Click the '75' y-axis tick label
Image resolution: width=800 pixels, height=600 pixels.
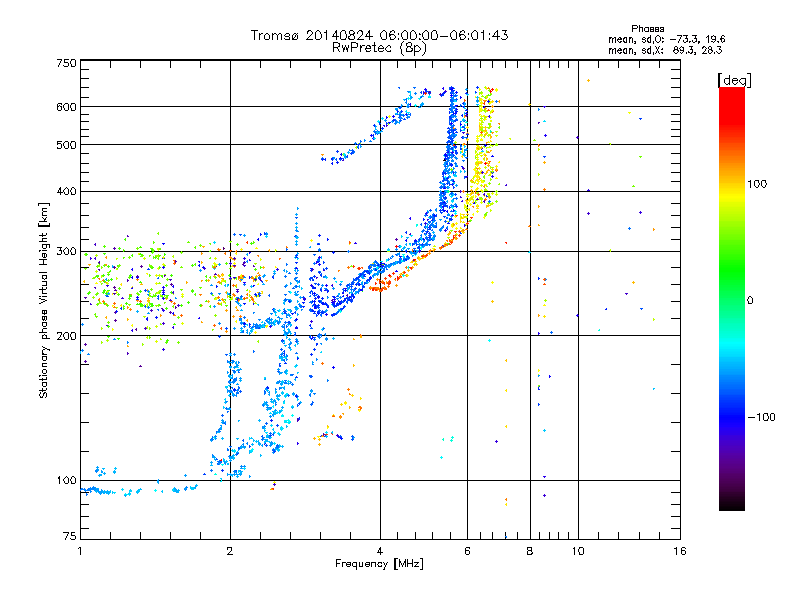pyautogui.click(x=70, y=536)
